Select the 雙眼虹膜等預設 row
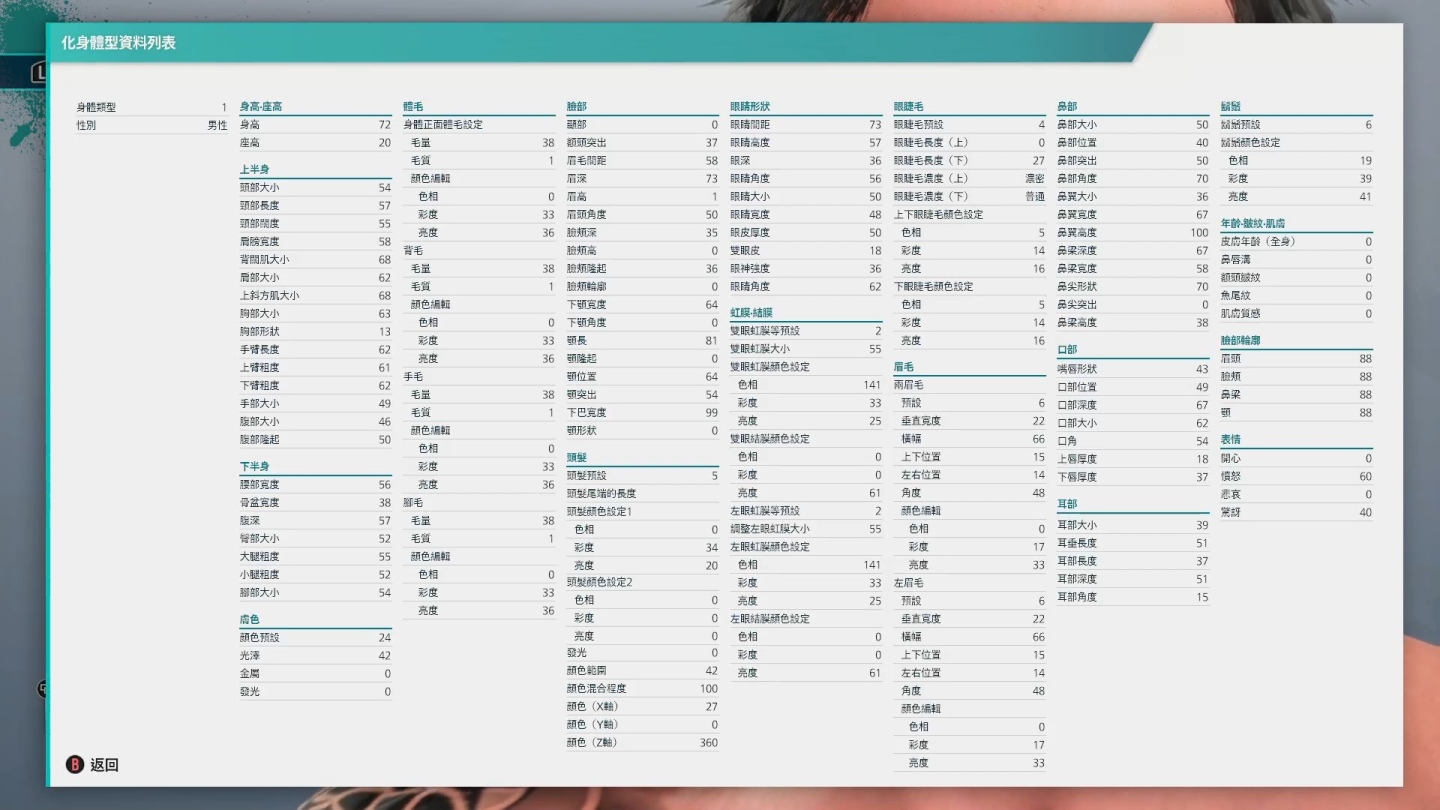The width and height of the screenshot is (1440, 810). coord(806,331)
